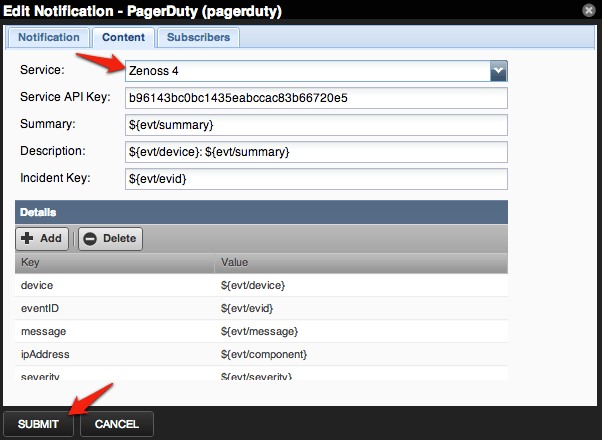Select the device row in Details
The width and height of the screenshot is (602, 440).
[260, 285]
